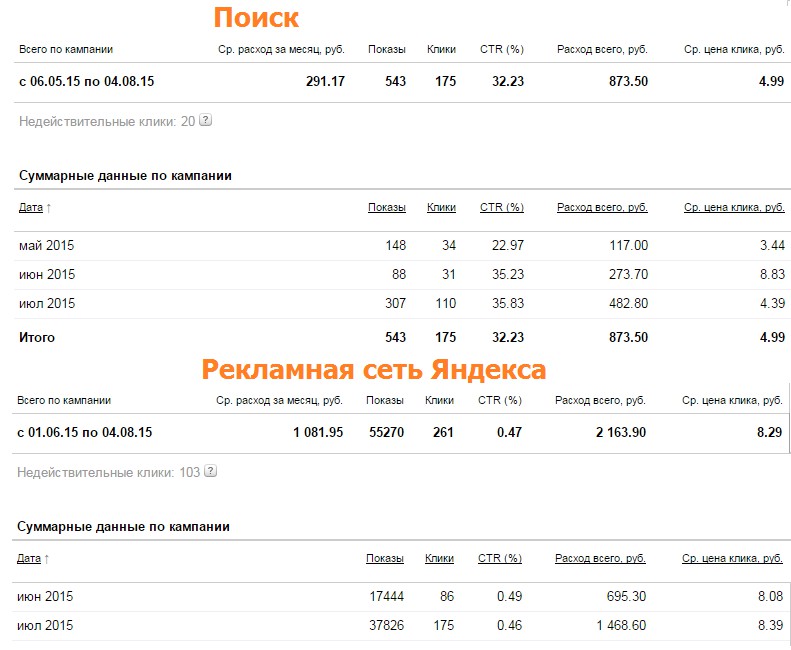Sort Поиск table by Ср. цена клика
The height and width of the screenshot is (650, 791).
[734, 207]
